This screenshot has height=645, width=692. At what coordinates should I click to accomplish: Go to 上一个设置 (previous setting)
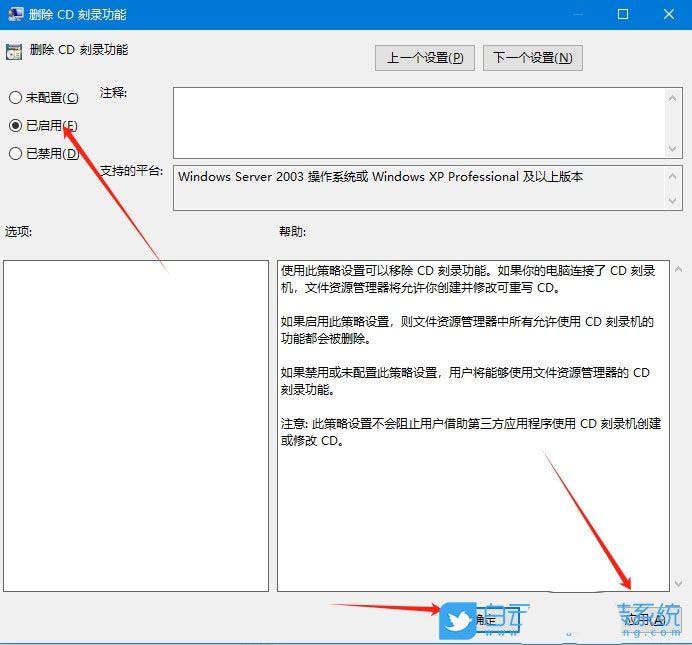tap(425, 58)
